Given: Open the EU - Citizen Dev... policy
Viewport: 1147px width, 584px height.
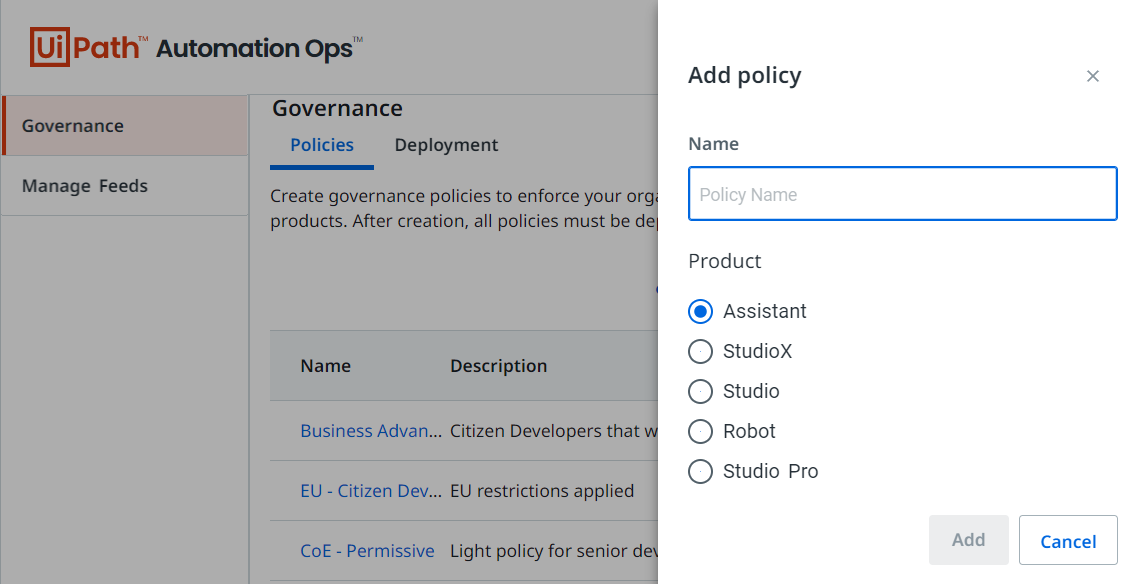Looking at the screenshot, I should (x=371, y=491).
